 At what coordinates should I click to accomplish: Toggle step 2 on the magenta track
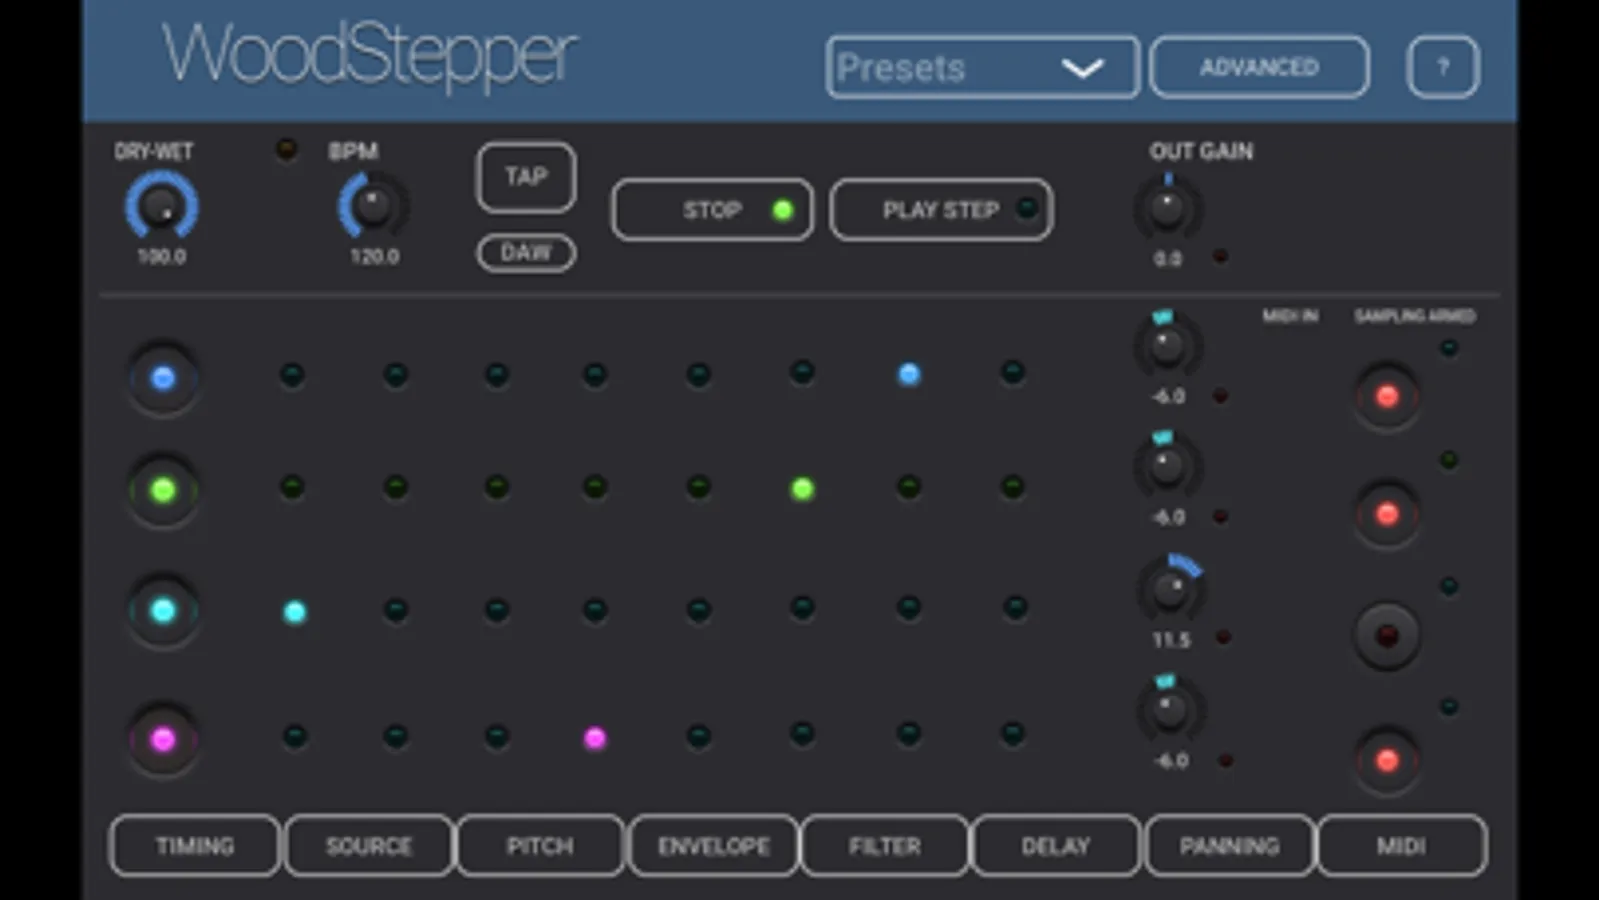coord(396,737)
